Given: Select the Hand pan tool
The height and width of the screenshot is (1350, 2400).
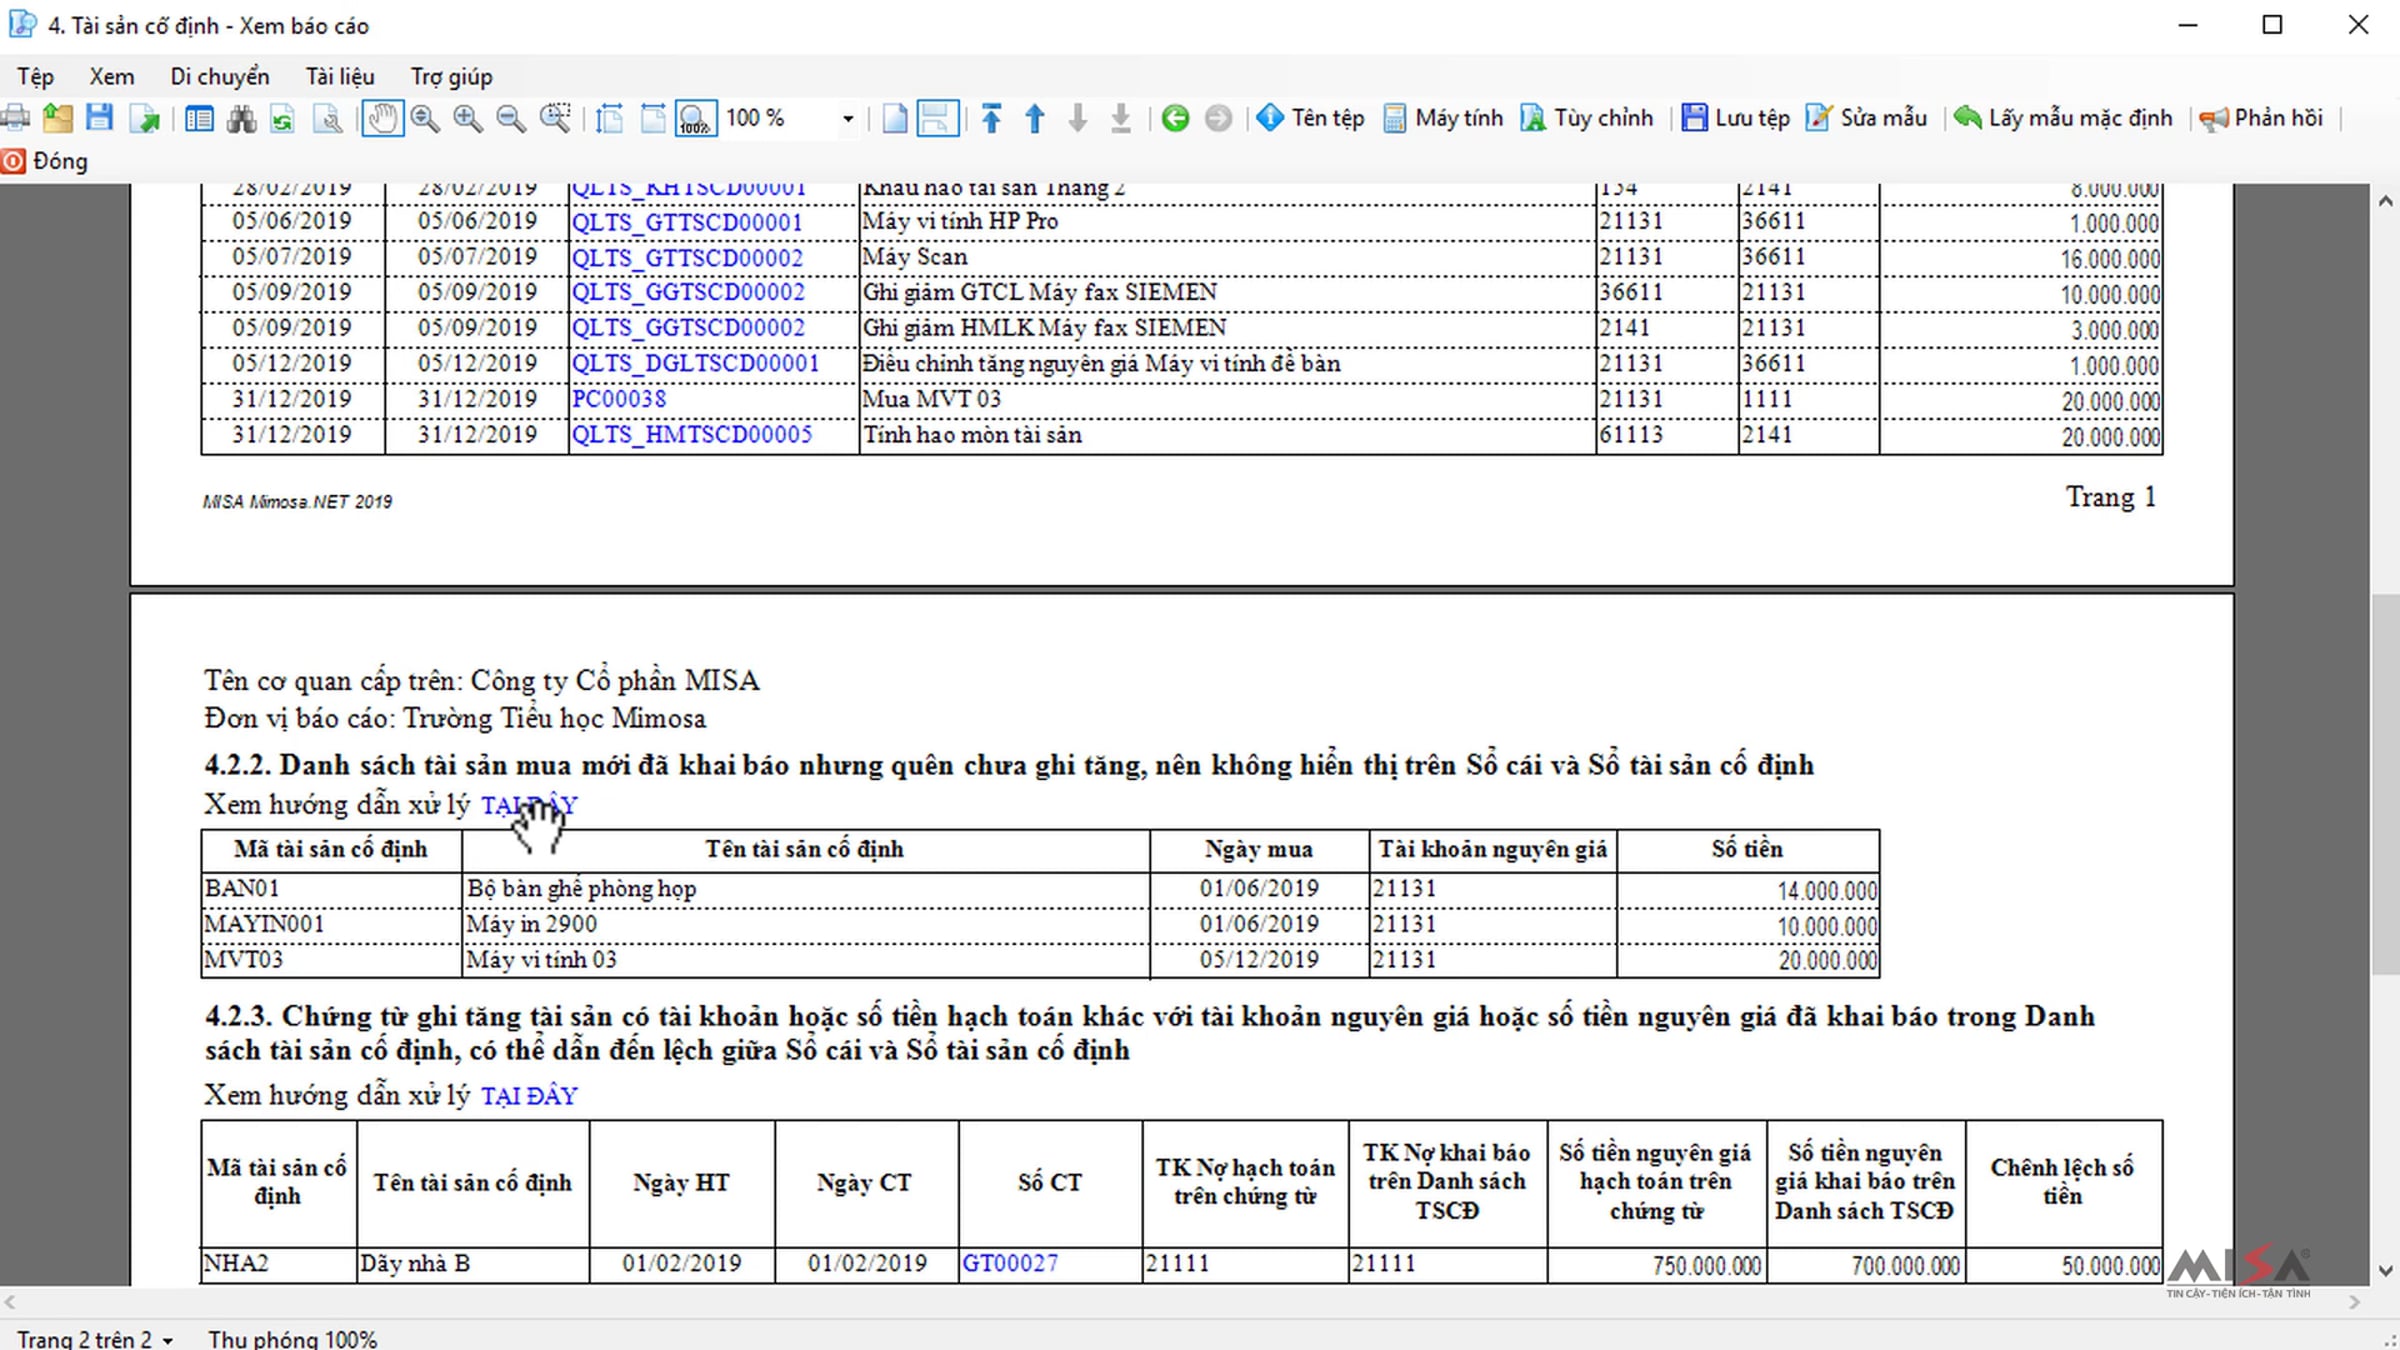Looking at the screenshot, I should click(x=382, y=118).
